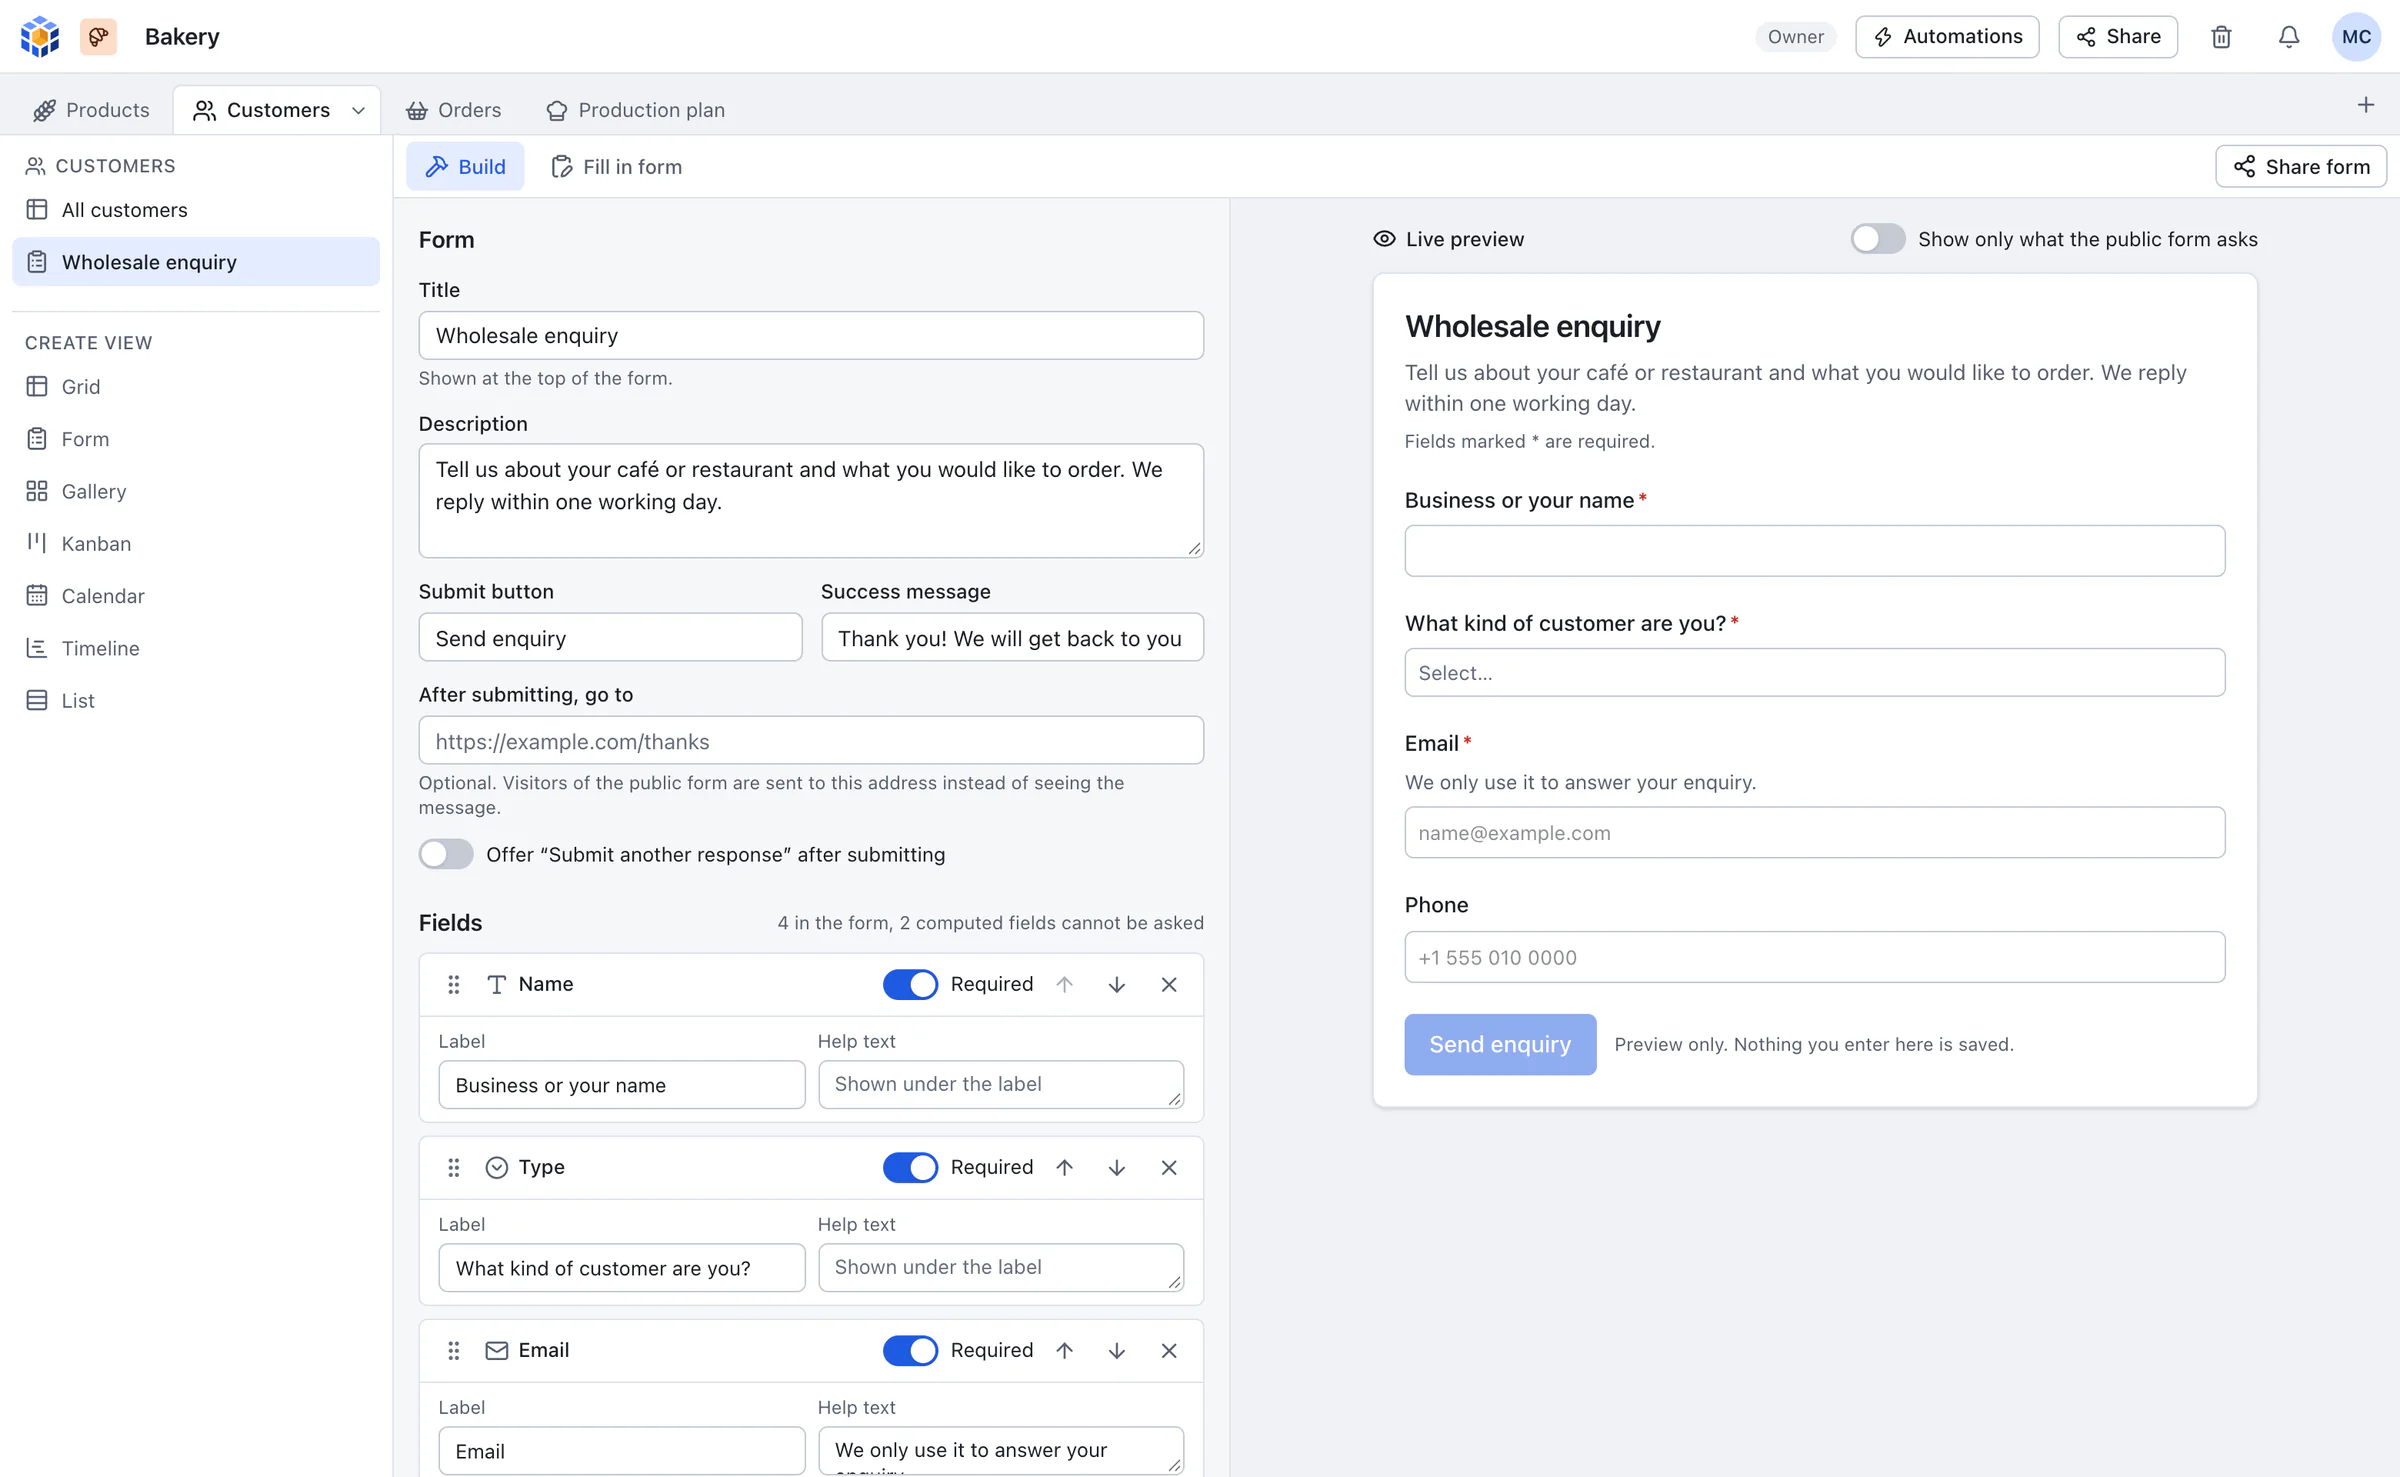2400x1477 pixels.
Task: Grab the Name field drag handle
Action: [454, 985]
